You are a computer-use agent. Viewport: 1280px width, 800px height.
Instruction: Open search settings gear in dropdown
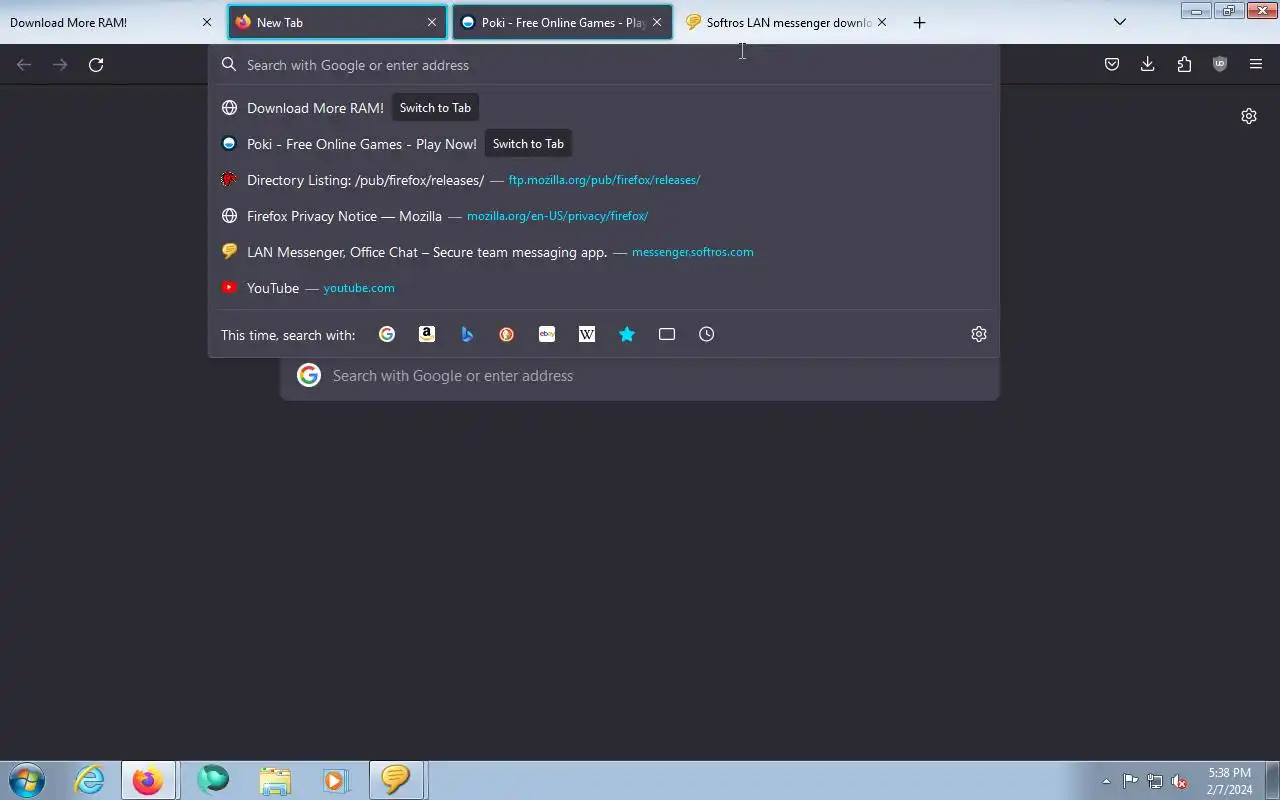coord(979,334)
